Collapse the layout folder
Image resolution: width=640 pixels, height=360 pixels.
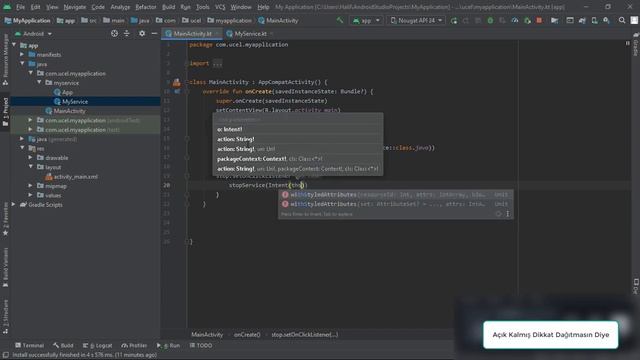click(31, 167)
